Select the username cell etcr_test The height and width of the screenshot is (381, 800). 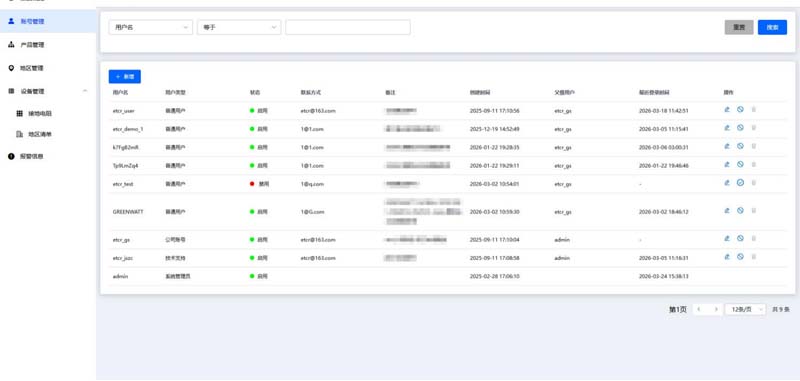pyautogui.click(x=123, y=184)
